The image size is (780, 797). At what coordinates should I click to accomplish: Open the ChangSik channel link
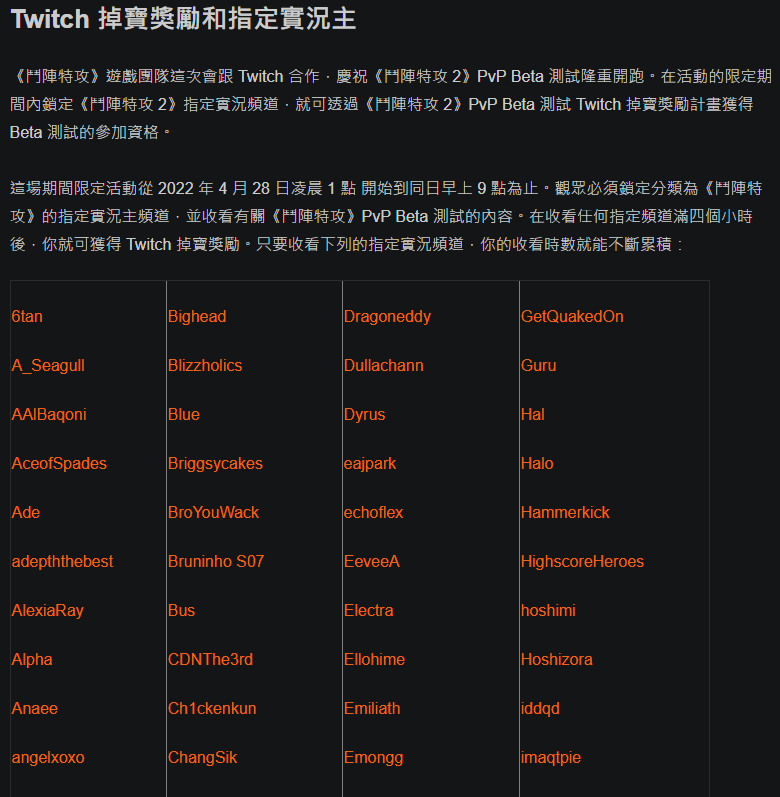pyautogui.click(x=202, y=757)
